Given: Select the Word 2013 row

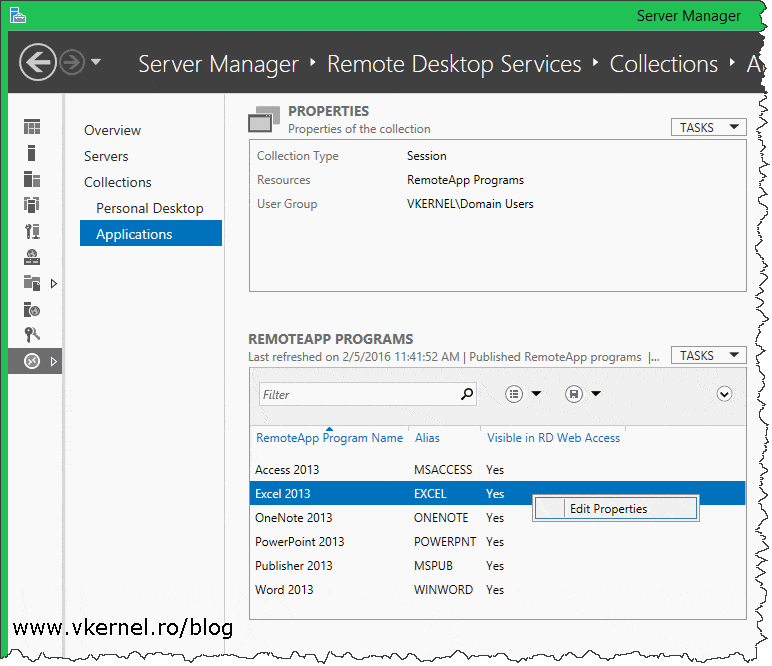Looking at the screenshot, I should tap(497, 590).
